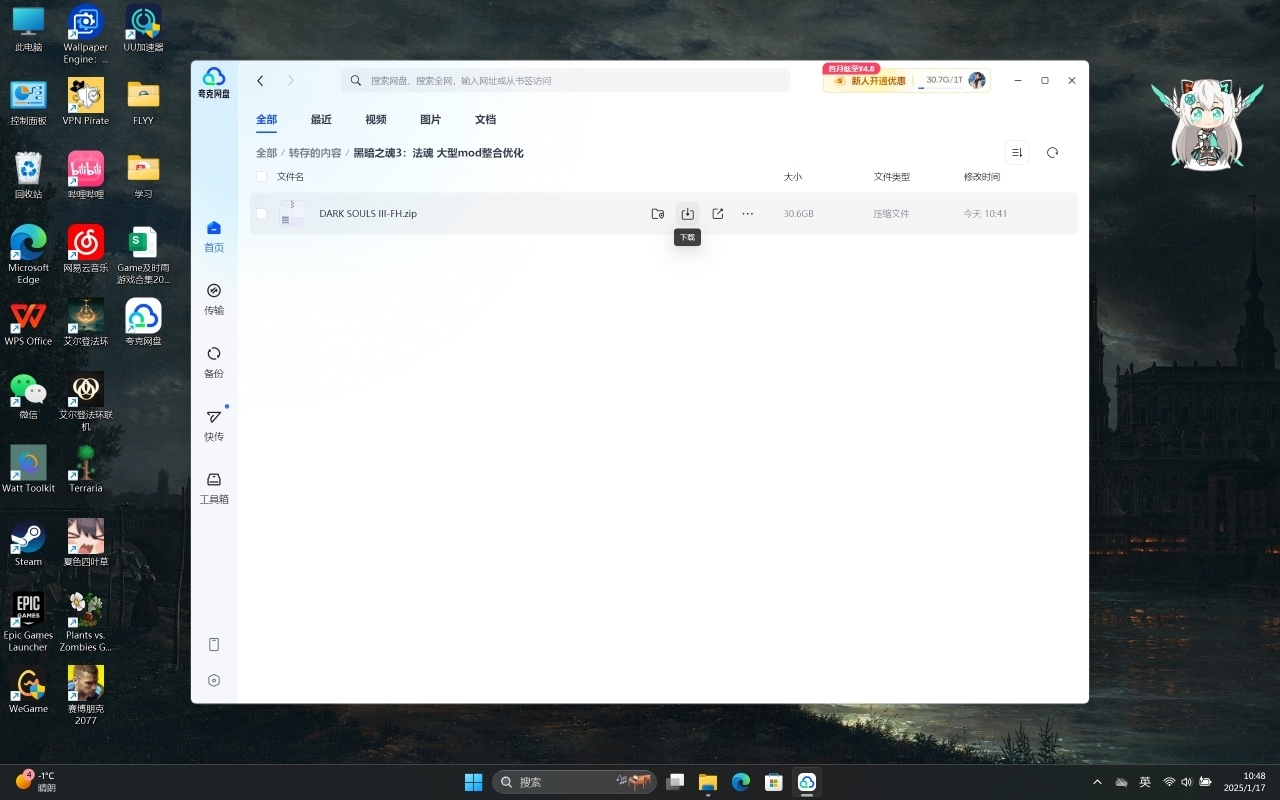The width and height of the screenshot is (1280, 800).
Task: Switch to the 文档 tab
Action: (x=486, y=119)
